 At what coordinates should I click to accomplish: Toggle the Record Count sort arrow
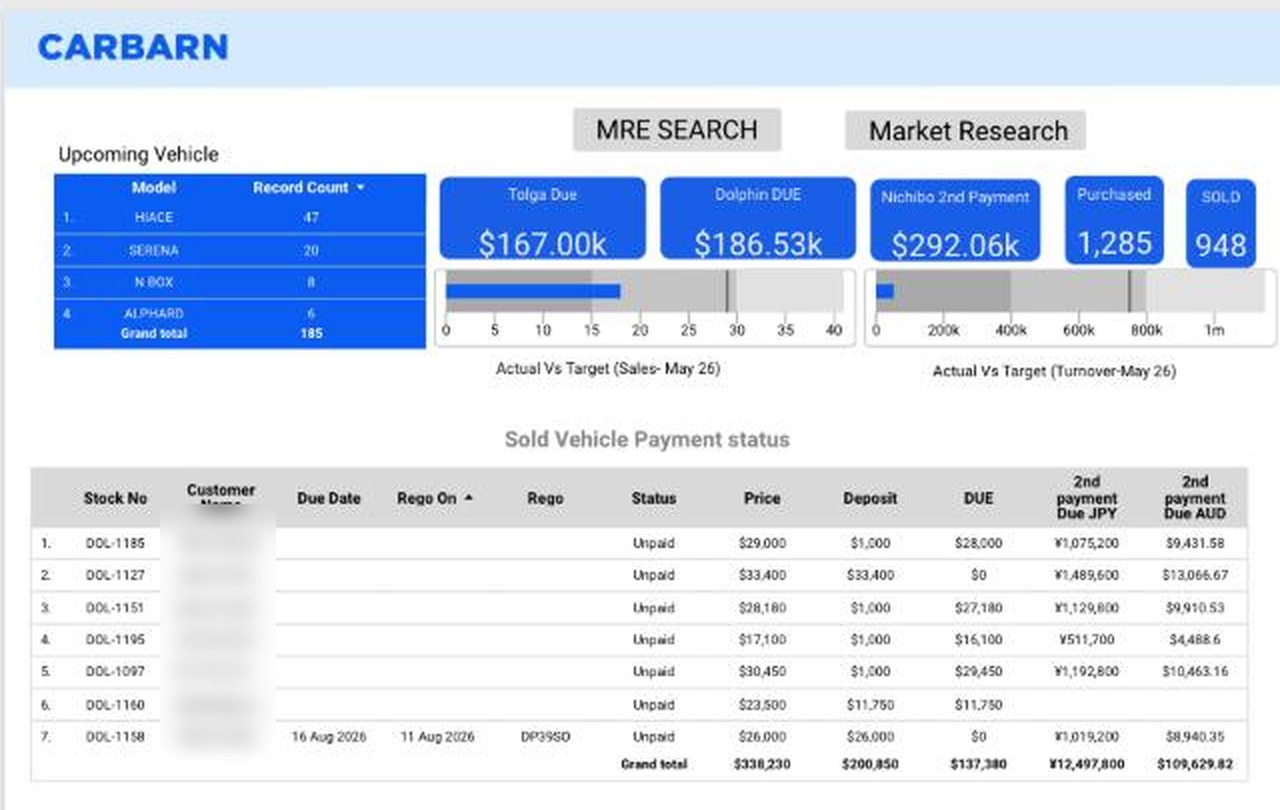pyautogui.click(x=361, y=188)
